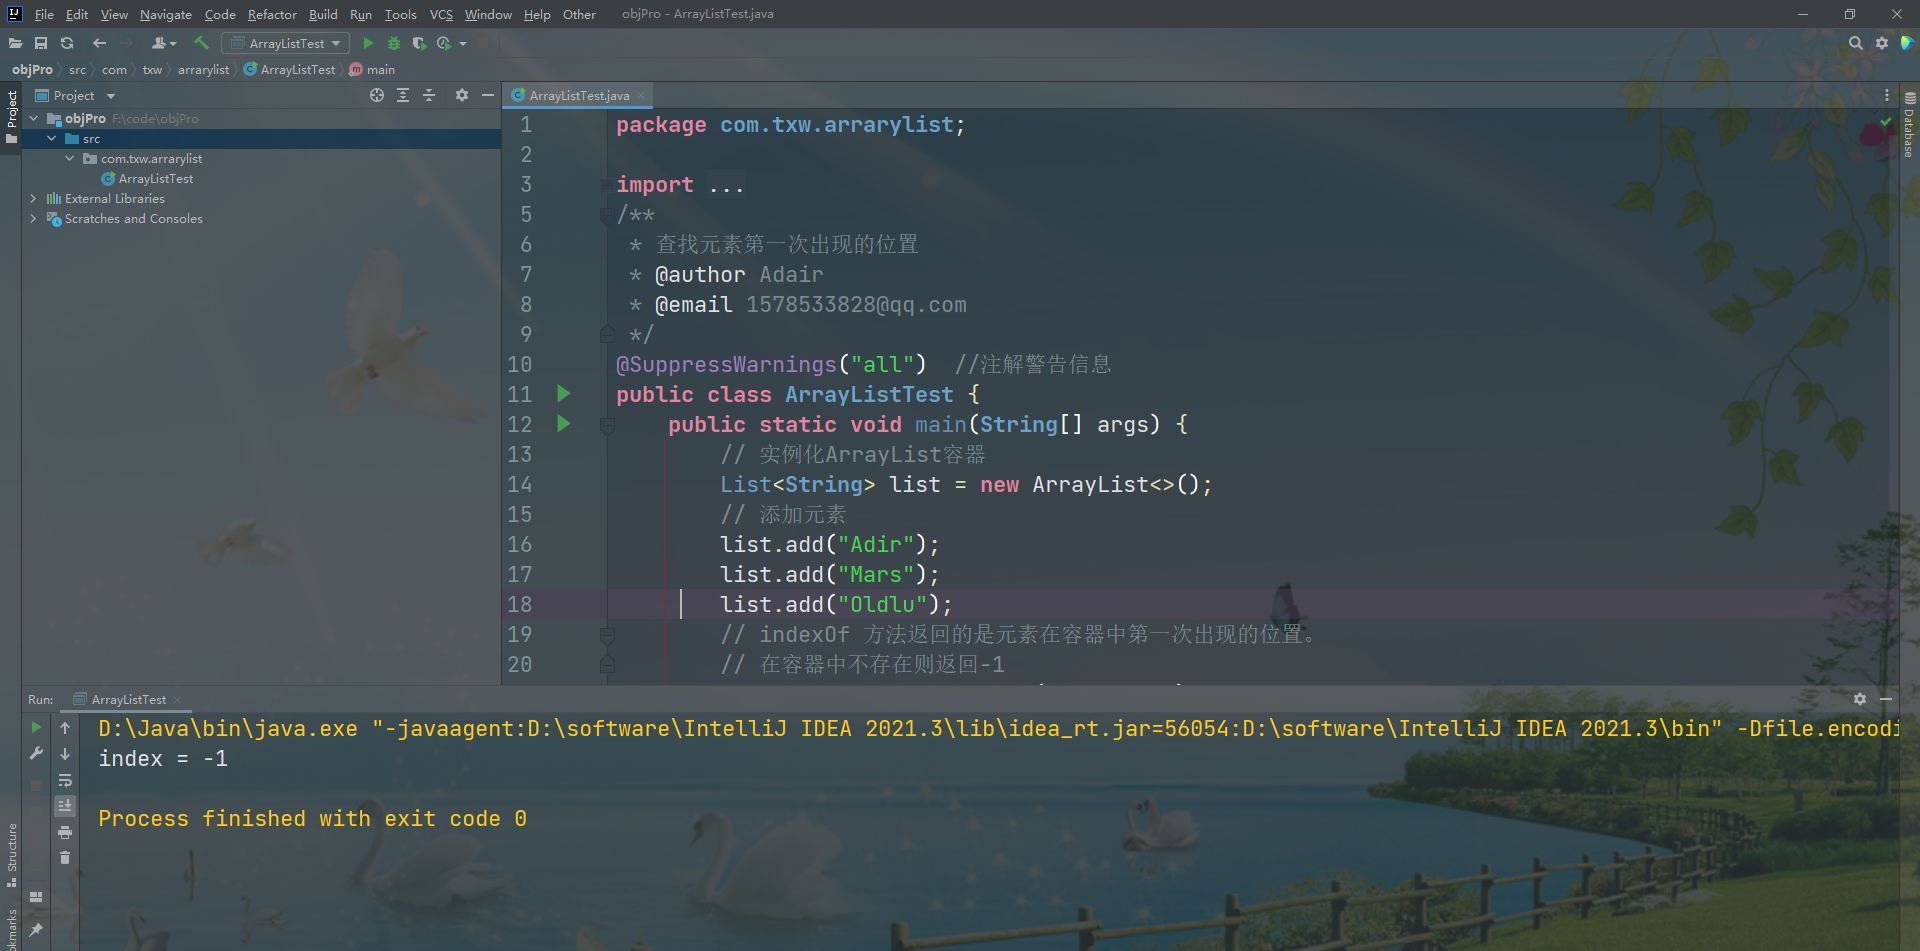Switch to the ArrayListTest.java editor tab
This screenshot has height=951, width=1920.
[579, 95]
